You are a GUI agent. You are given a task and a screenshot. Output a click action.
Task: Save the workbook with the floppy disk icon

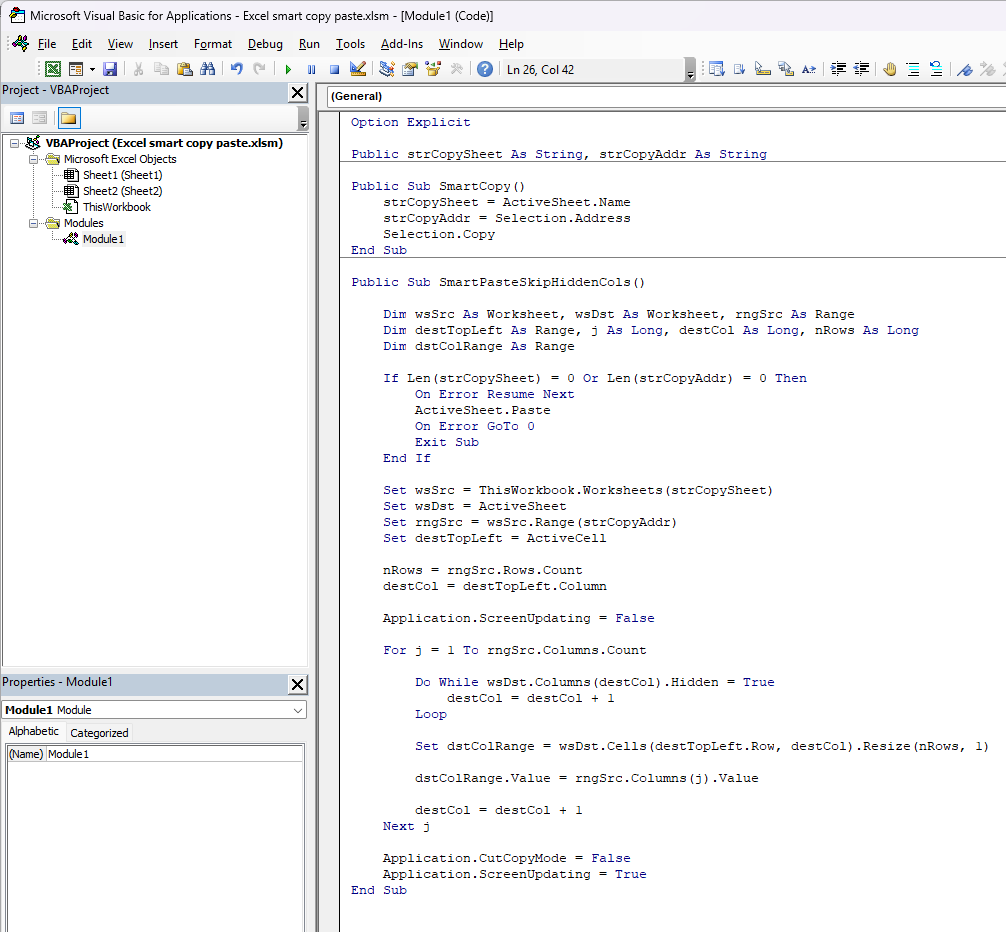[110, 69]
